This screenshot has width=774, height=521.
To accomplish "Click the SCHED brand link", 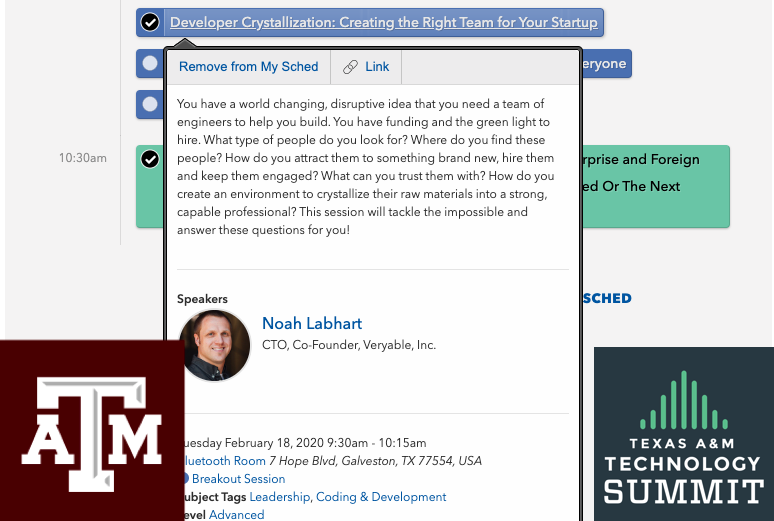I will click(x=607, y=298).
